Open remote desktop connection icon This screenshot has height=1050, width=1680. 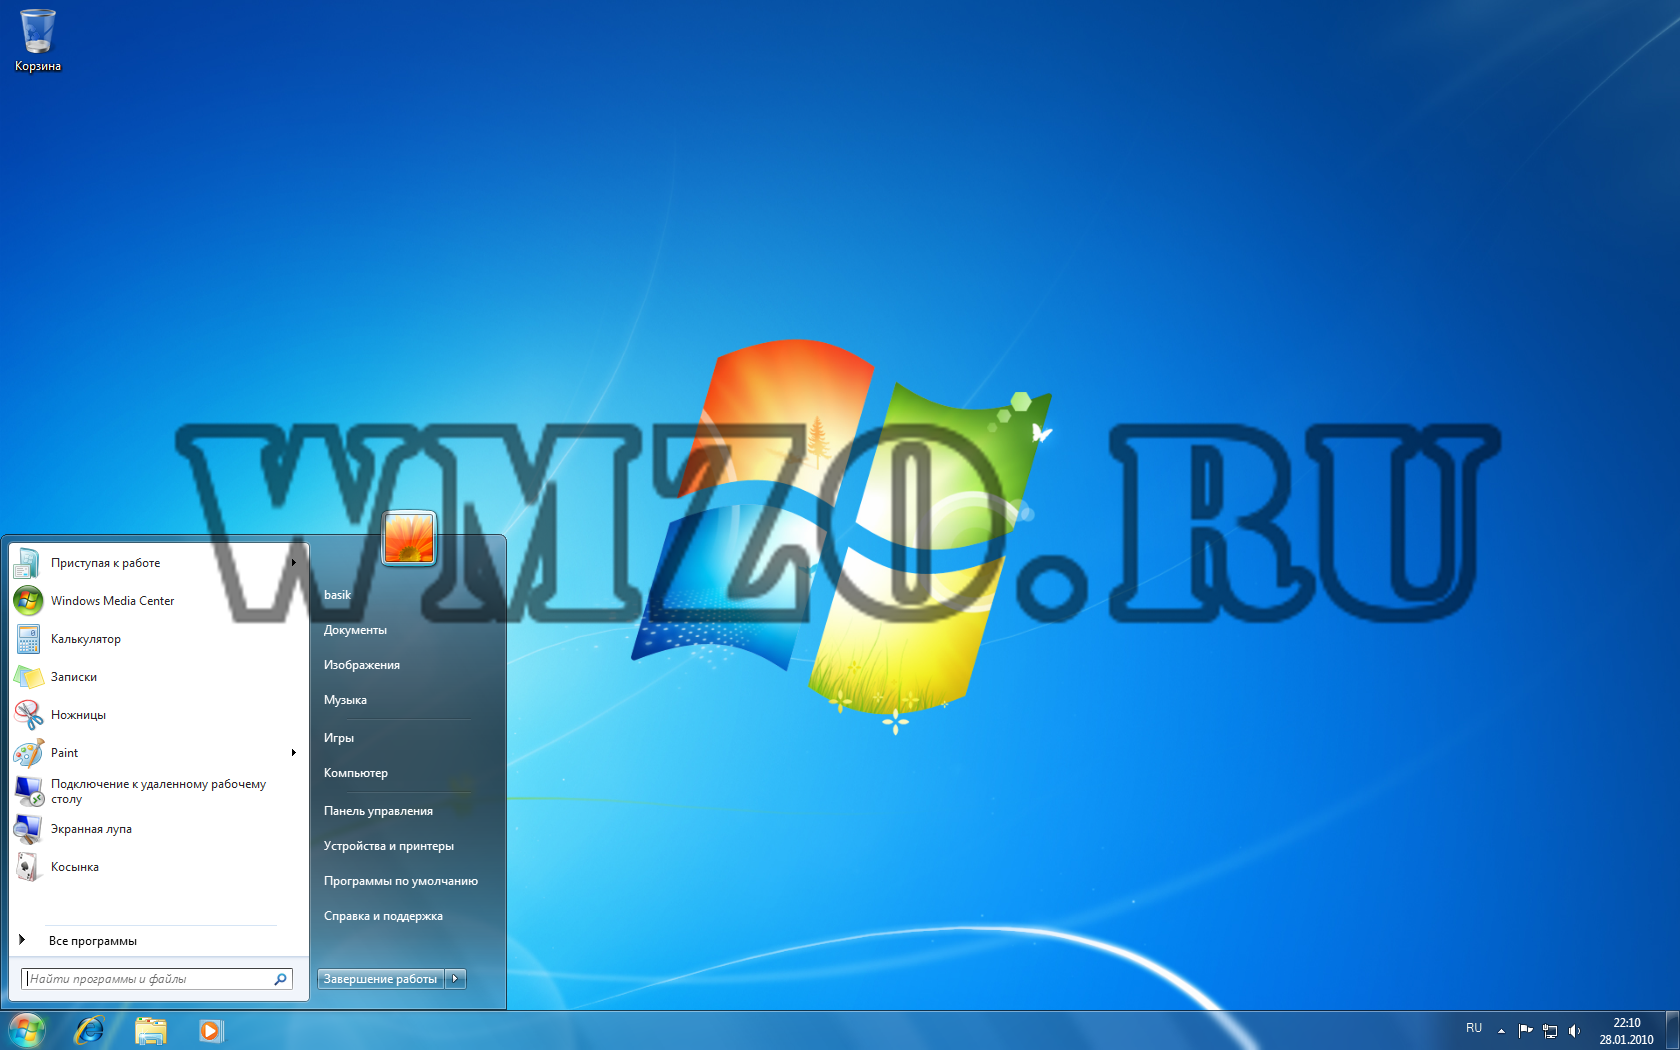click(x=28, y=791)
